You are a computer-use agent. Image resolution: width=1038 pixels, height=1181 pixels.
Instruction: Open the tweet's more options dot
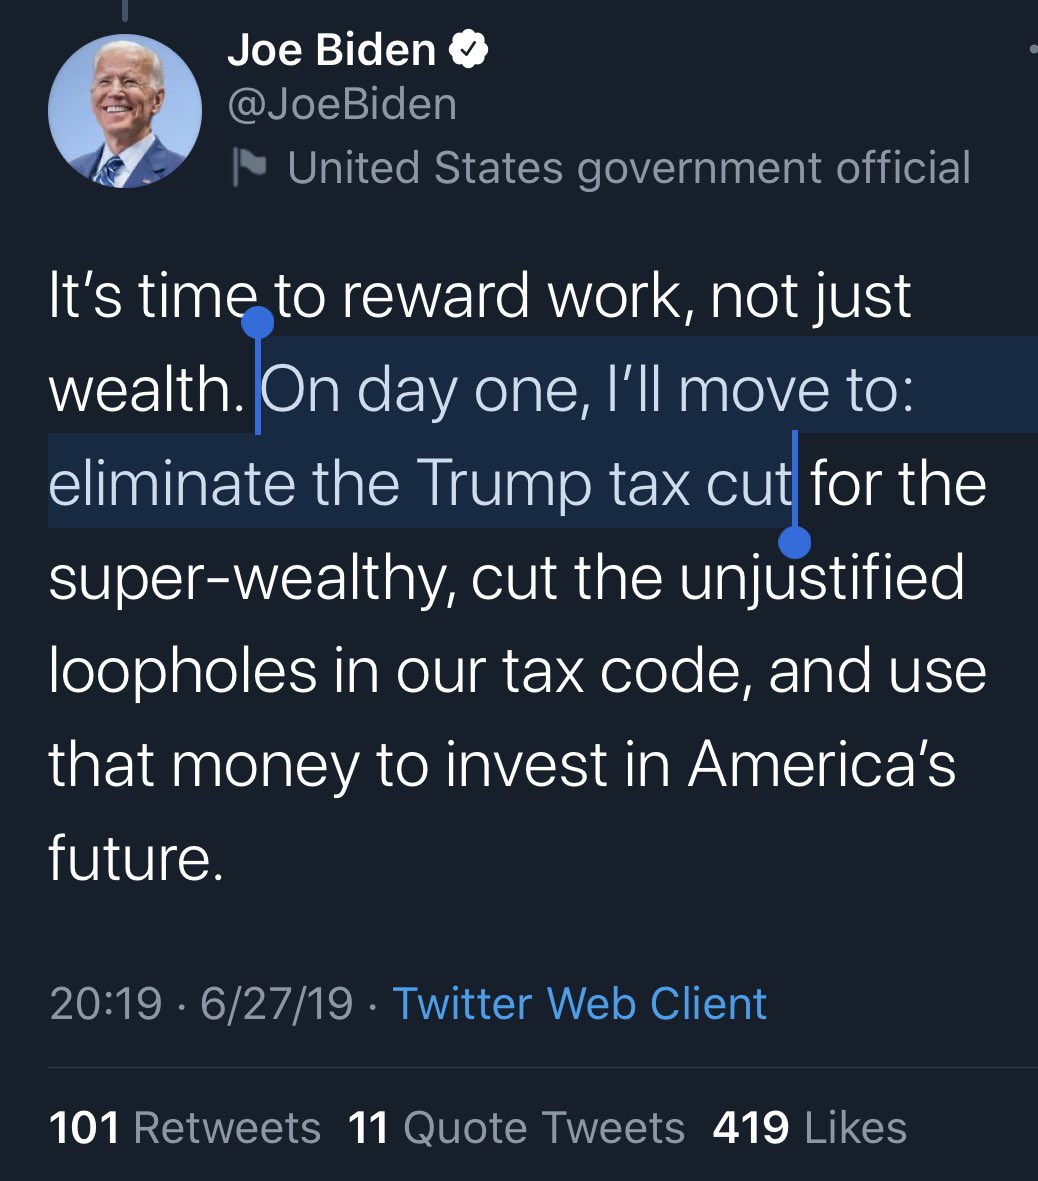point(1031,48)
